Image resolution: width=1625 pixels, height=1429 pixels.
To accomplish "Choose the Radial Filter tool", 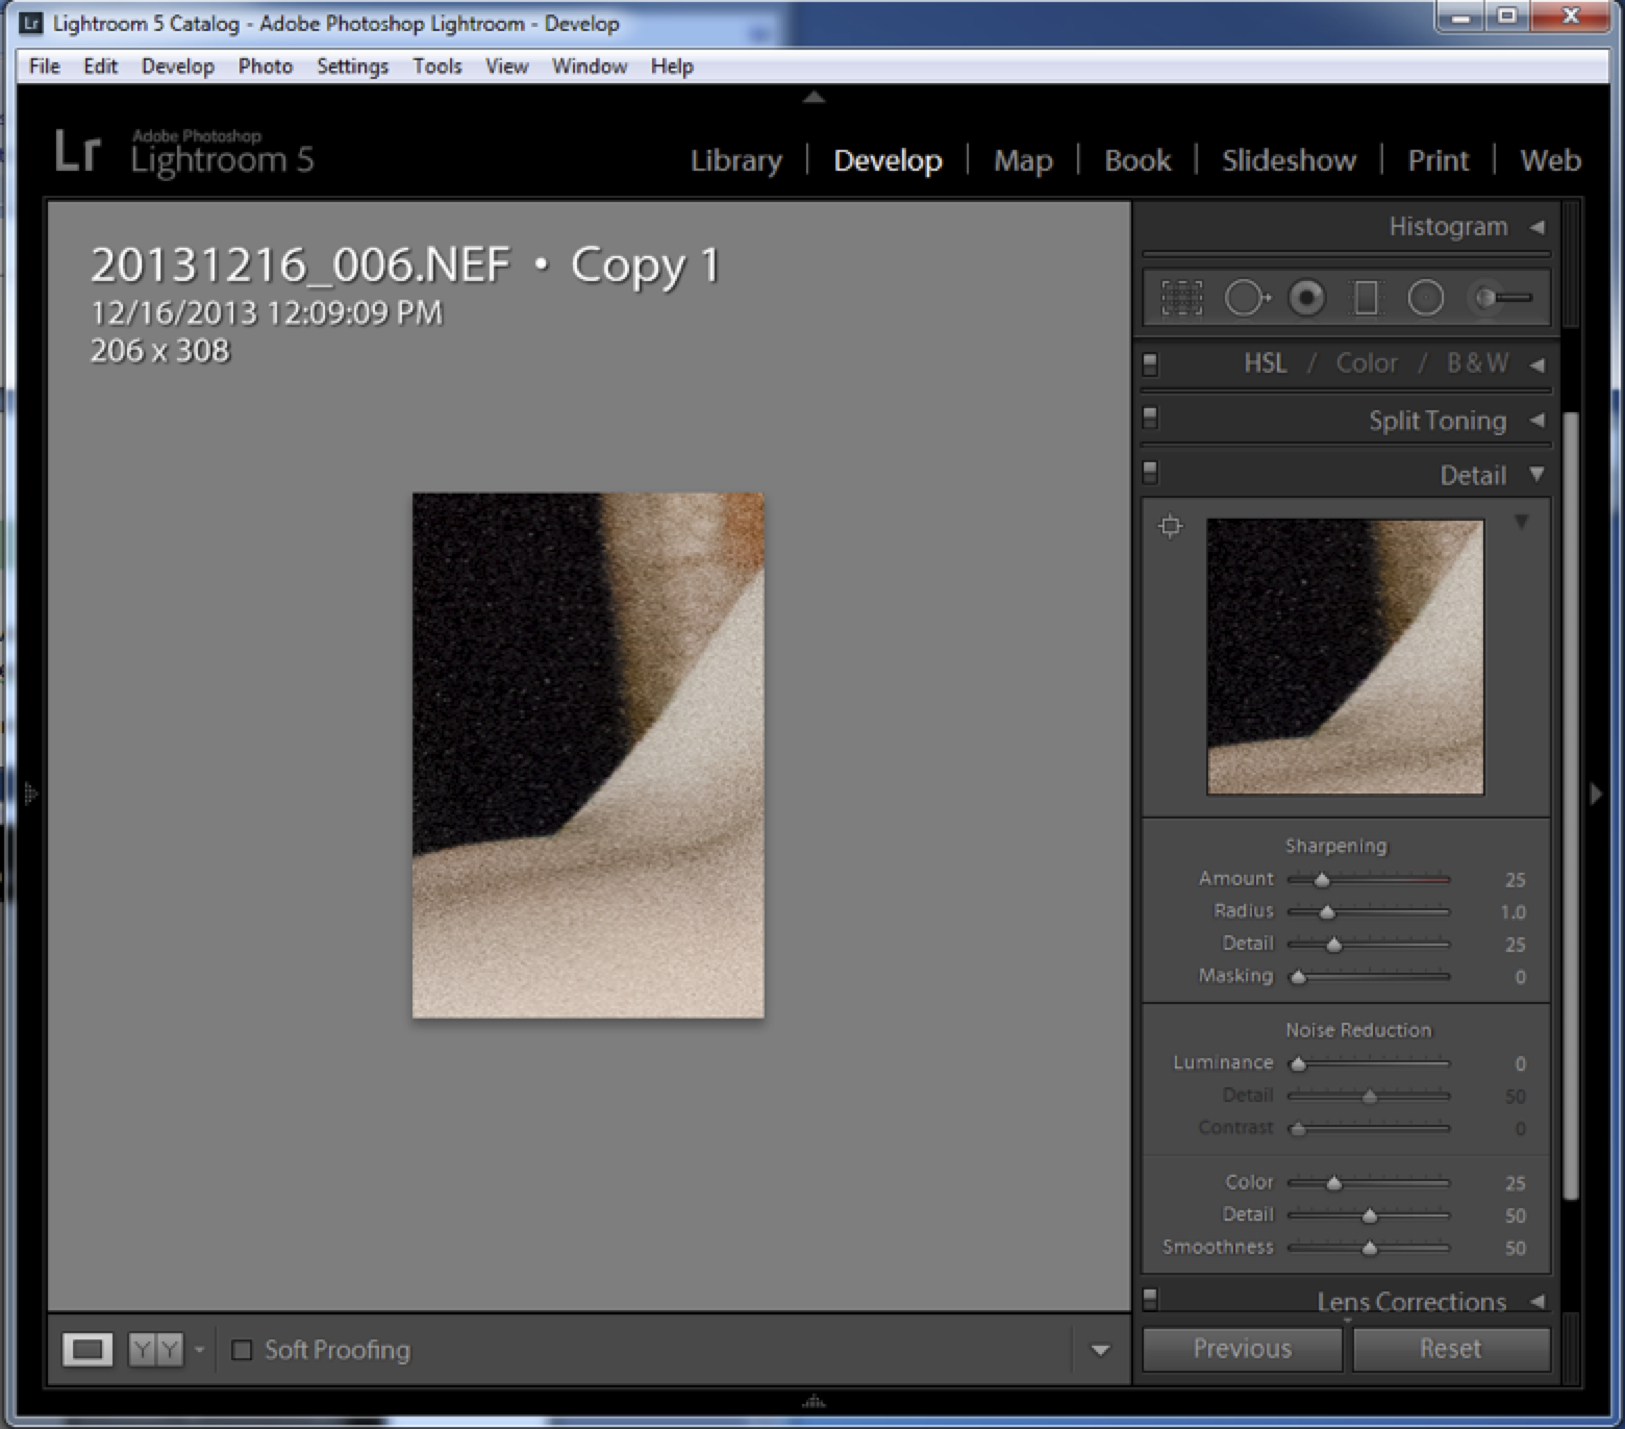I will point(1425,298).
